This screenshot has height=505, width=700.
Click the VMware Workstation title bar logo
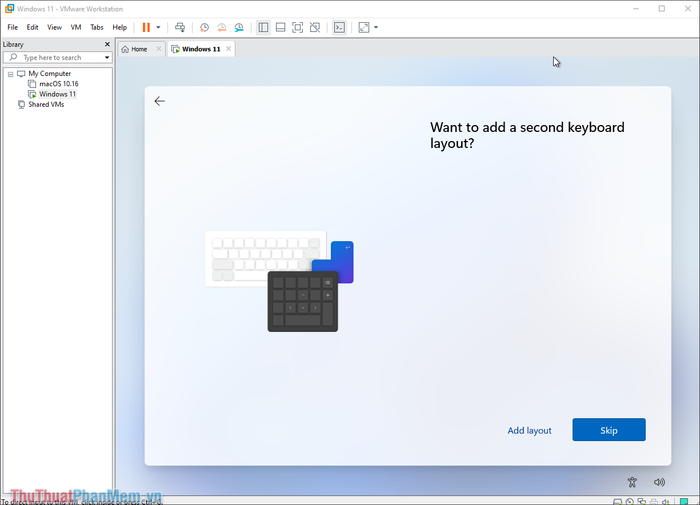9,8
